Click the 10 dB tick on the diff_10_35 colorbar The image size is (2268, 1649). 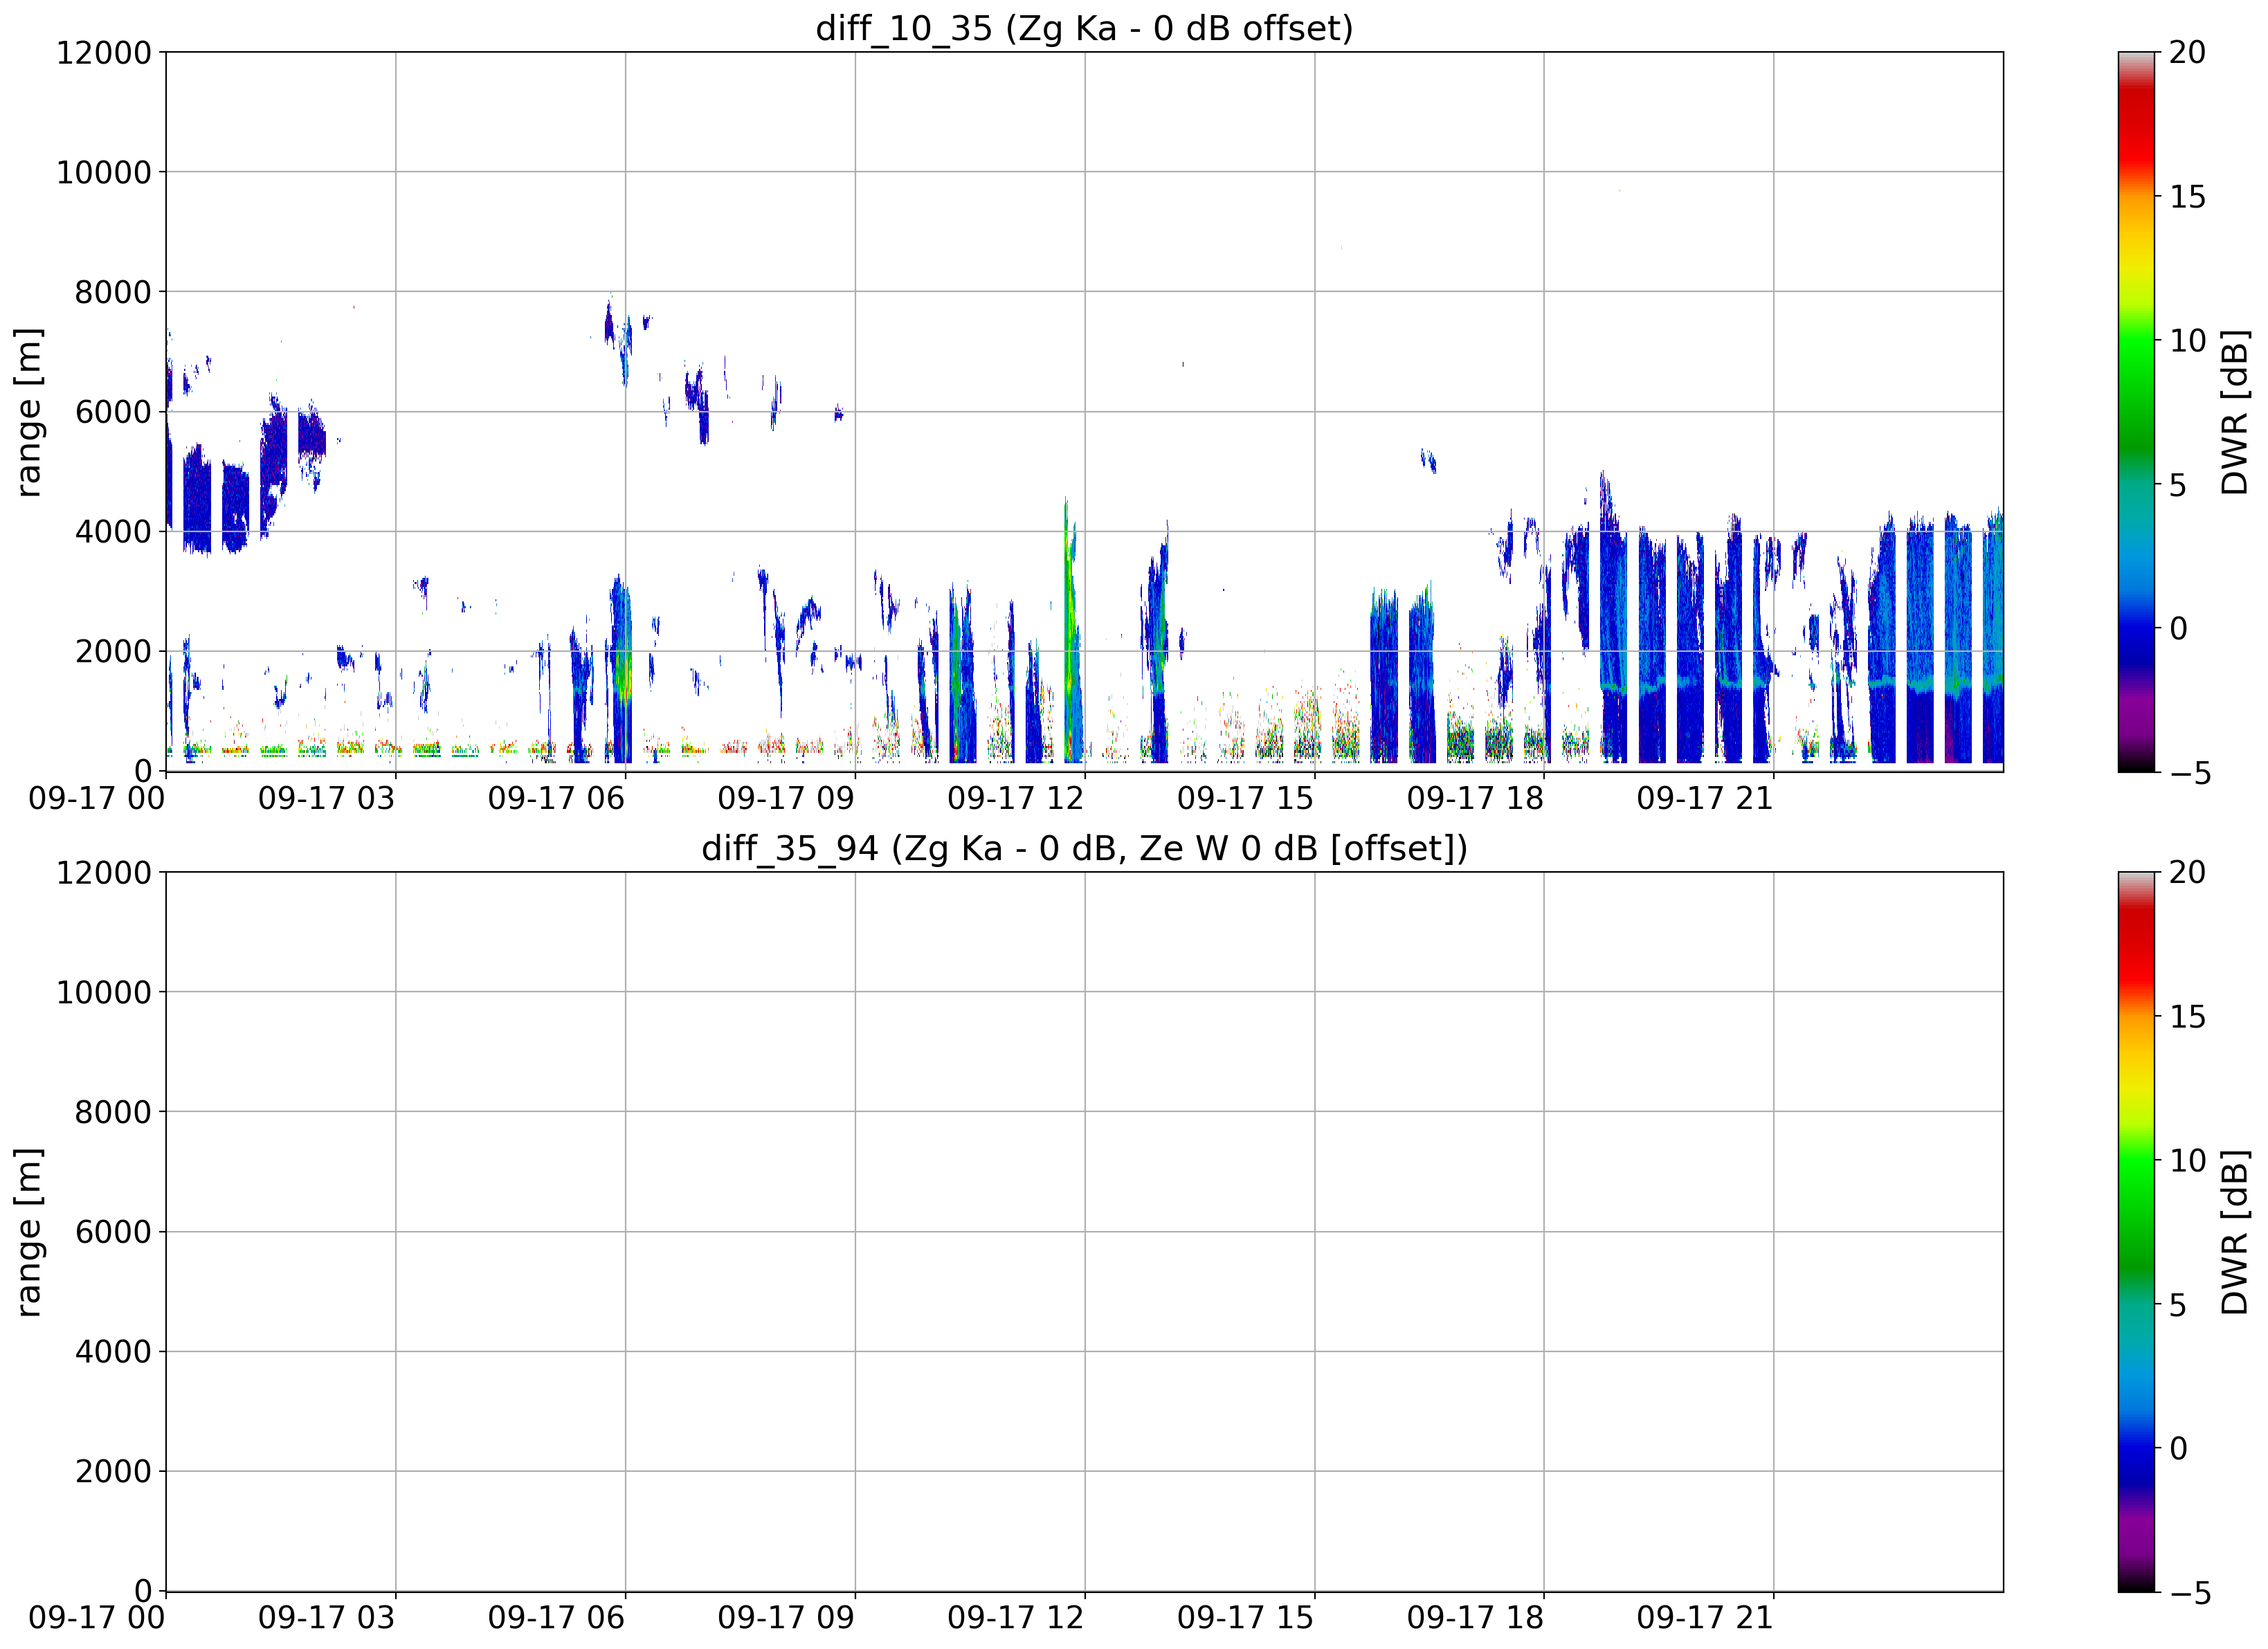2188,340
